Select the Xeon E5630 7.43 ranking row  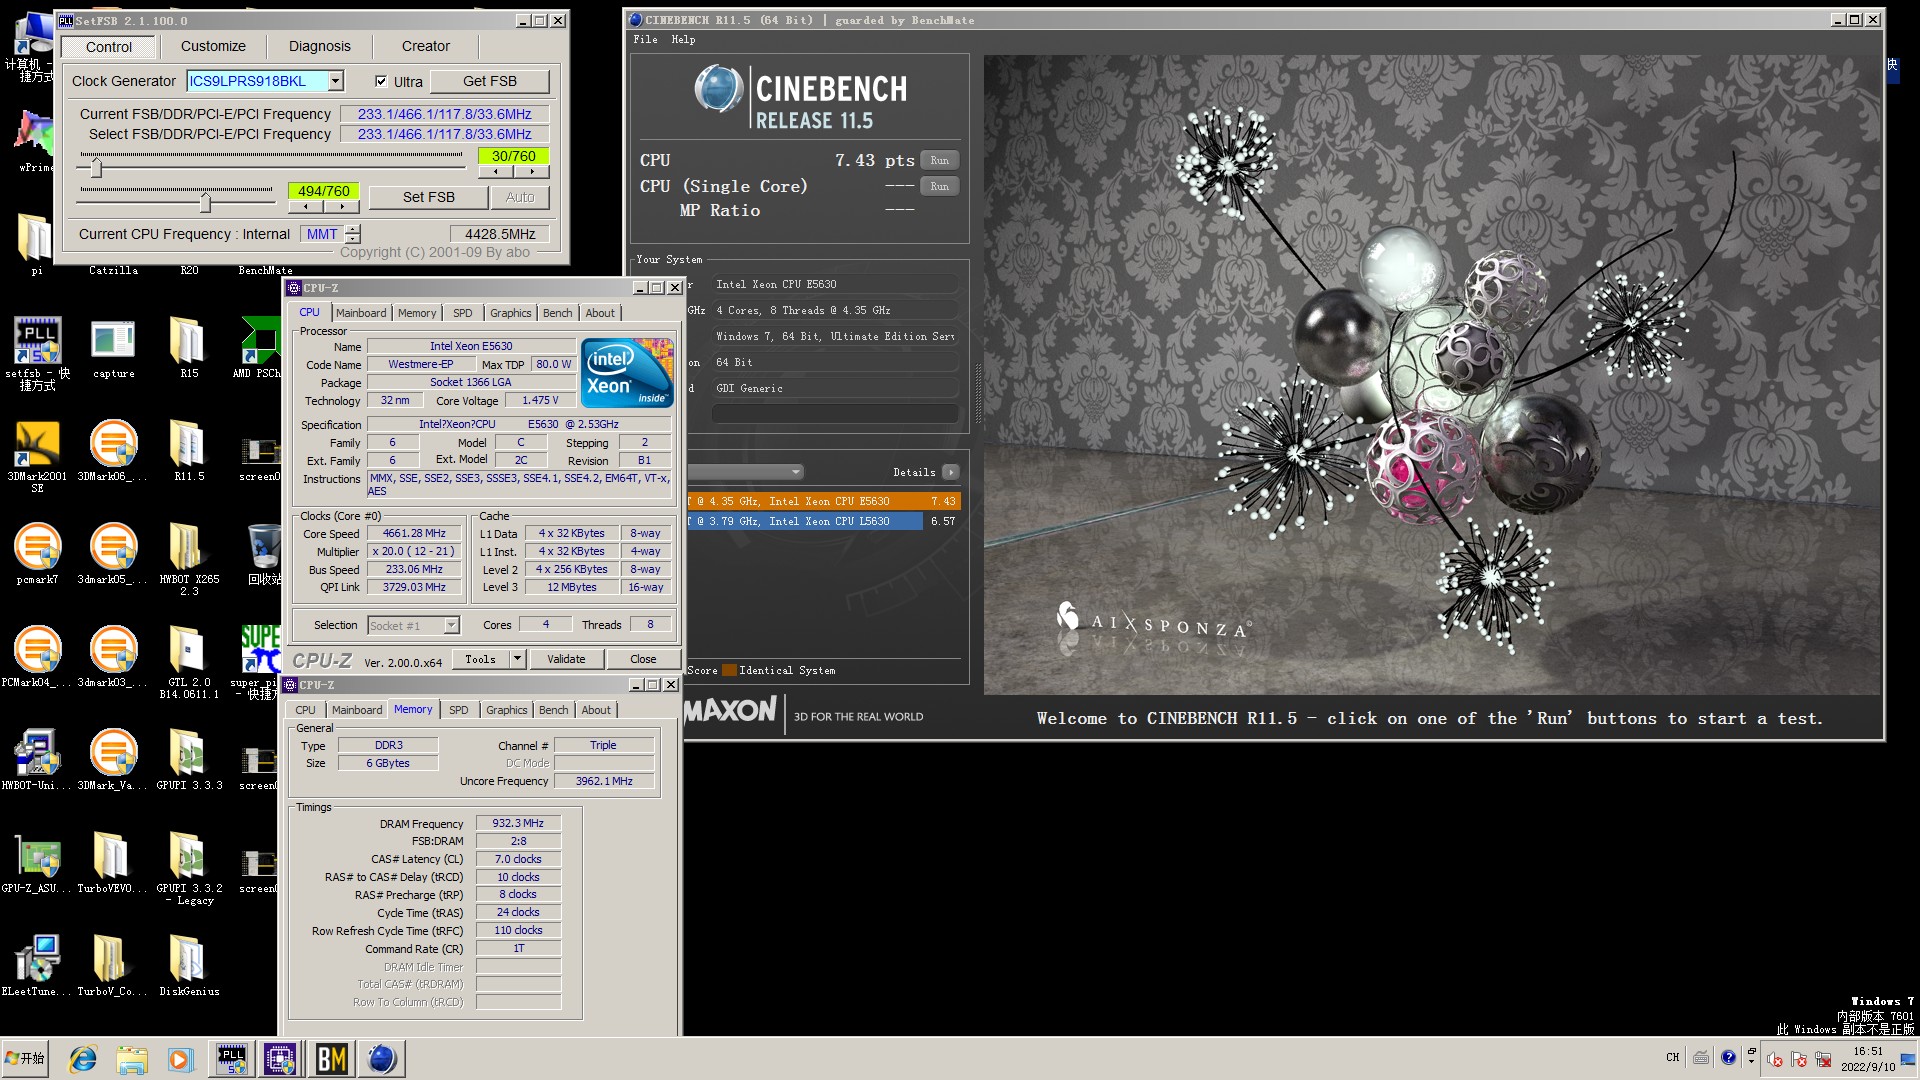point(824,502)
